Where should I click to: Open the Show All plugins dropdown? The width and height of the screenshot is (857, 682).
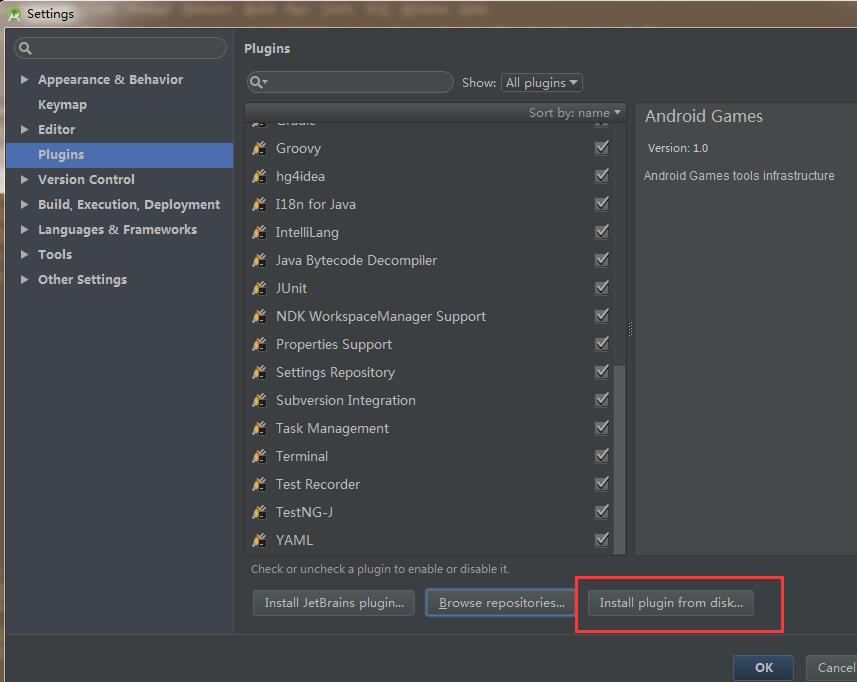[x=542, y=83]
